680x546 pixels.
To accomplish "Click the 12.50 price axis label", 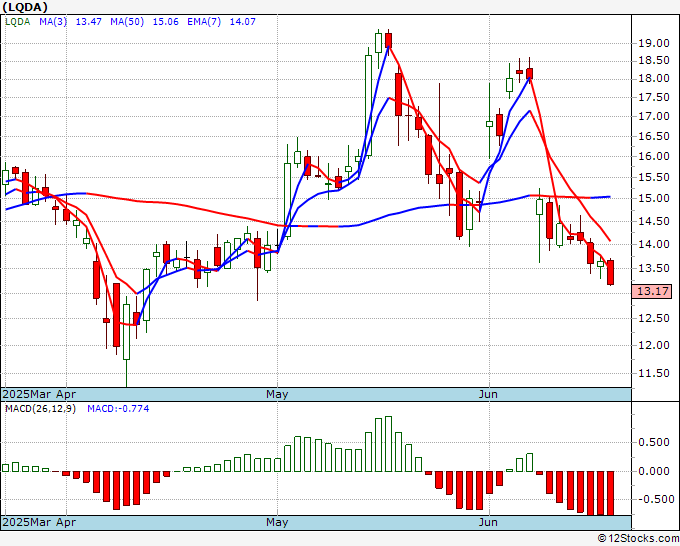I will pos(654,318).
